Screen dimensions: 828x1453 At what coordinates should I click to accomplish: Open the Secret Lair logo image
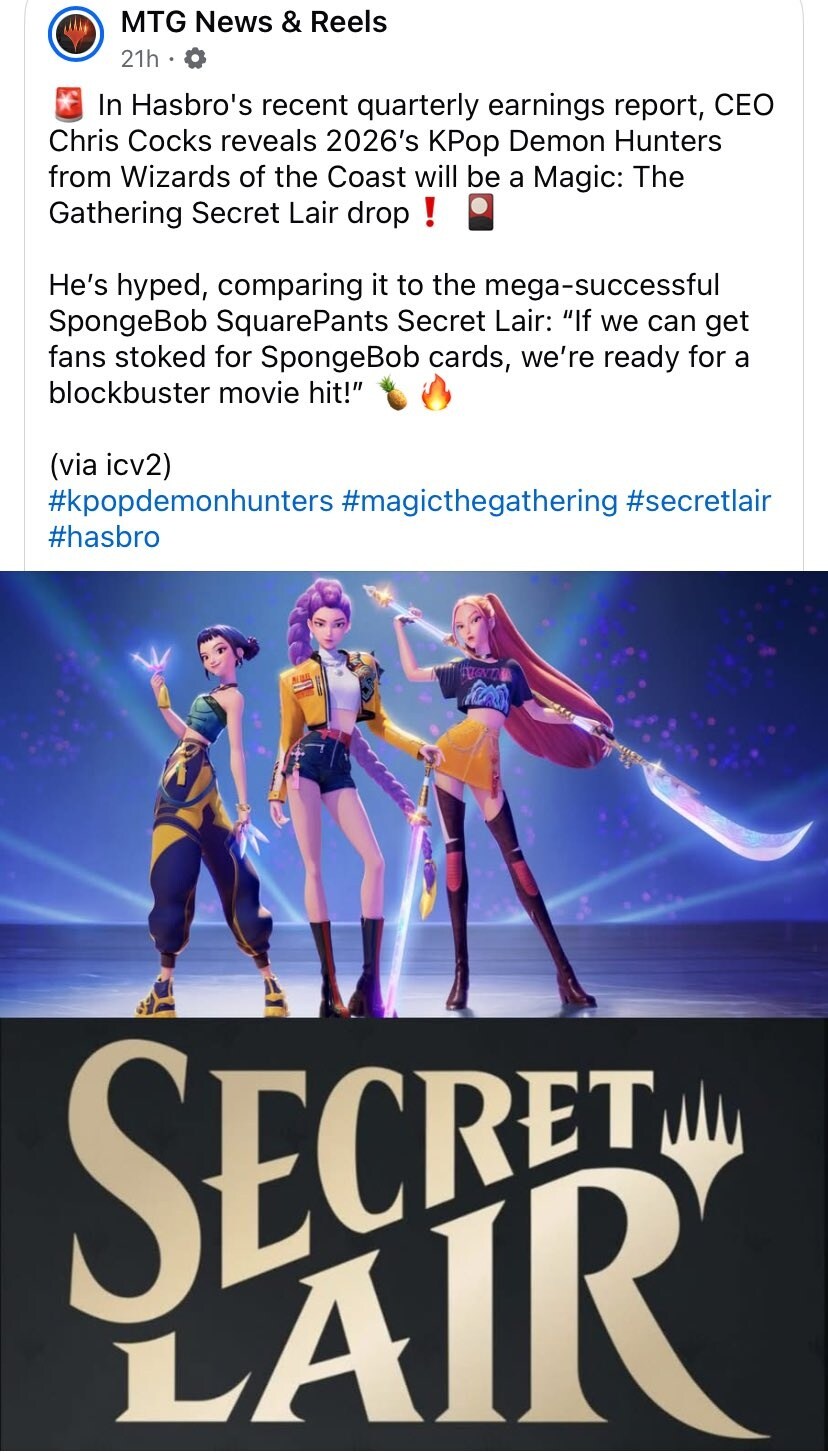(414, 1235)
